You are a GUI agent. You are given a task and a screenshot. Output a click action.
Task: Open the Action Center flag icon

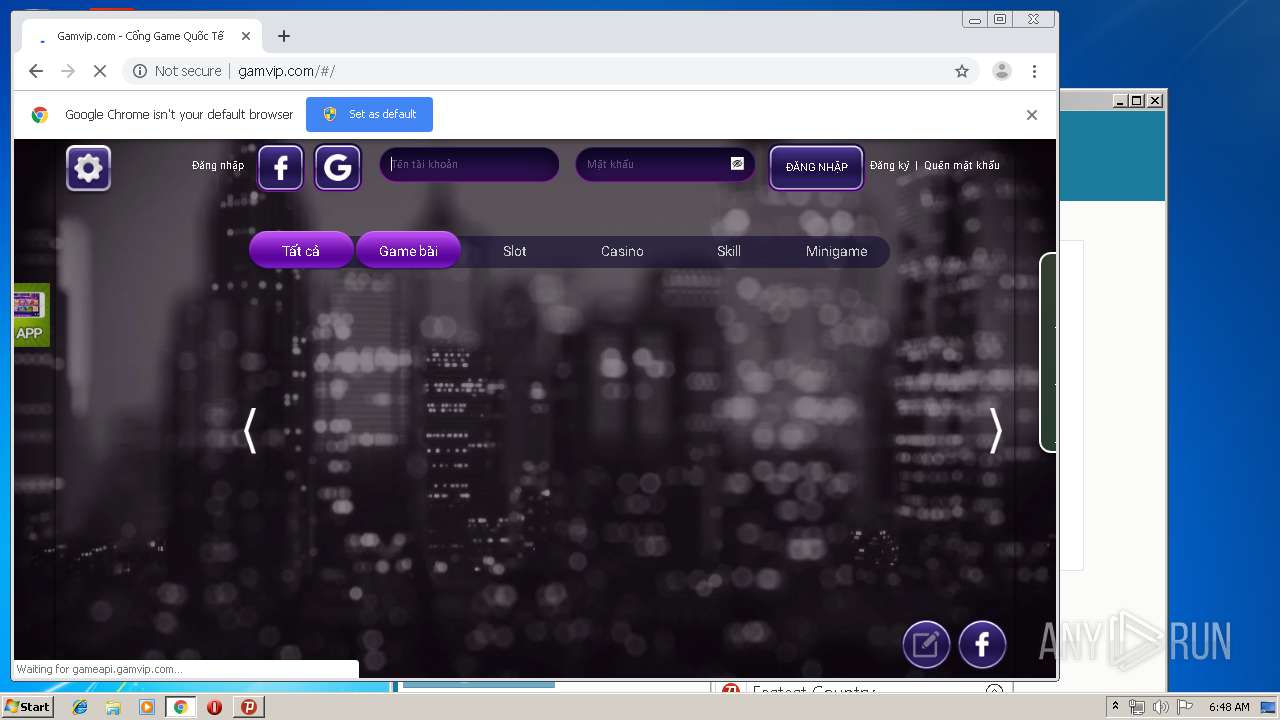point(1183,707)
